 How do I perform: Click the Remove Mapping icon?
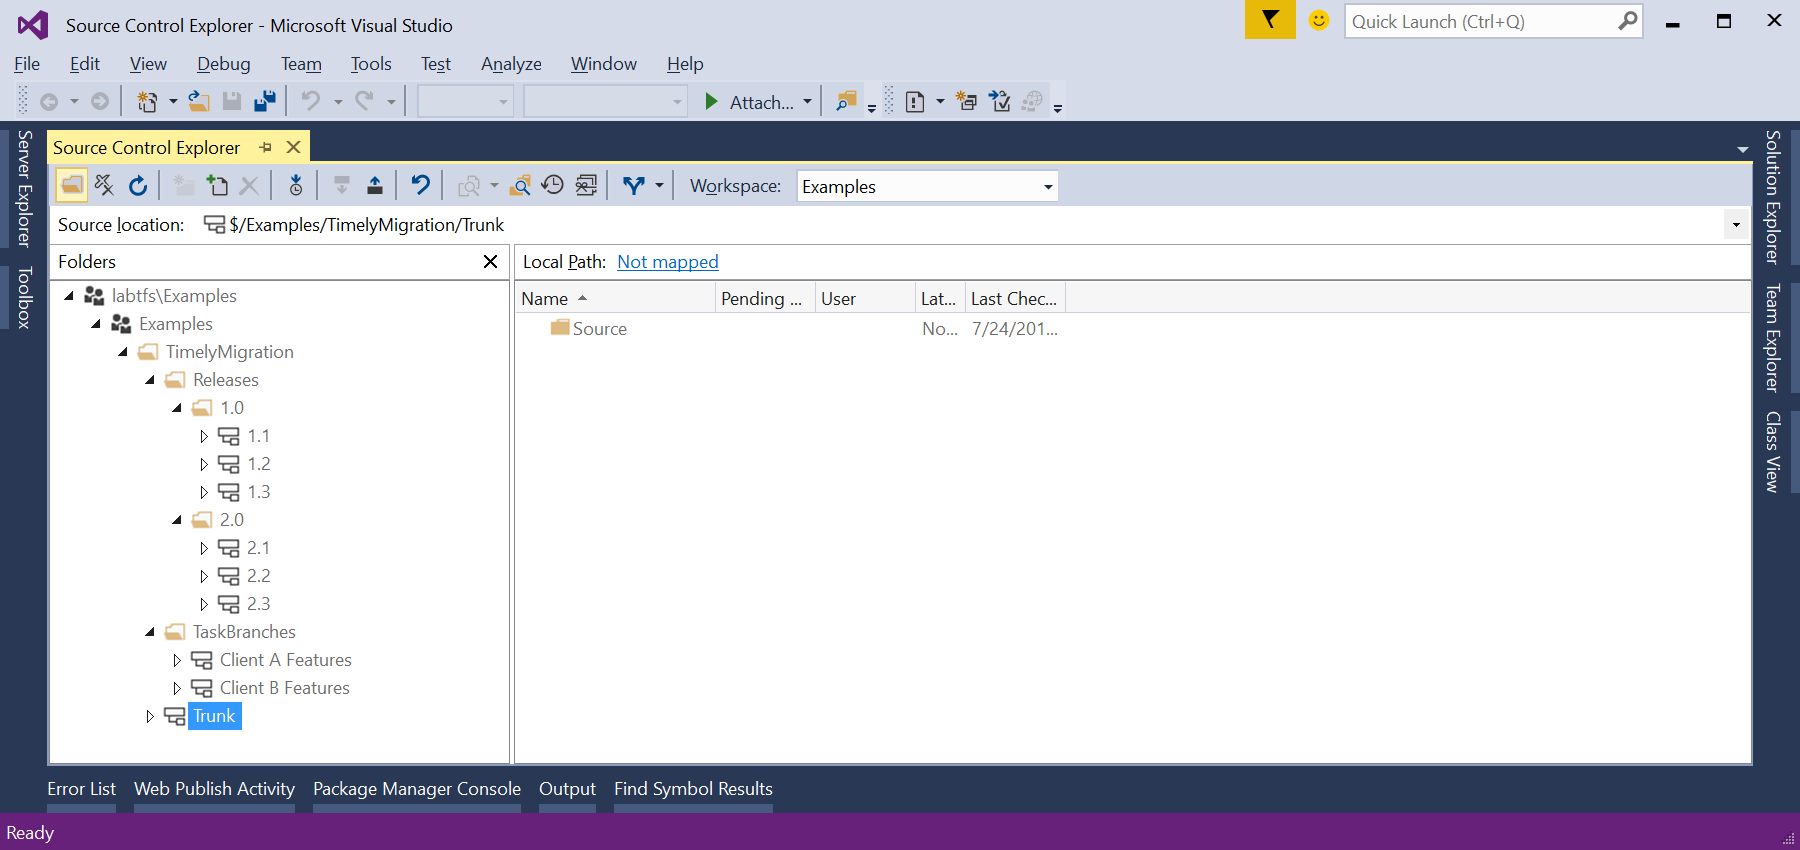105,185
